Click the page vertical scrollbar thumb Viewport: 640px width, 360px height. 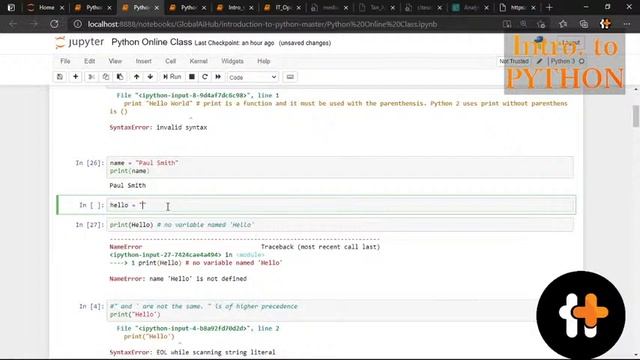pos(636,116)
